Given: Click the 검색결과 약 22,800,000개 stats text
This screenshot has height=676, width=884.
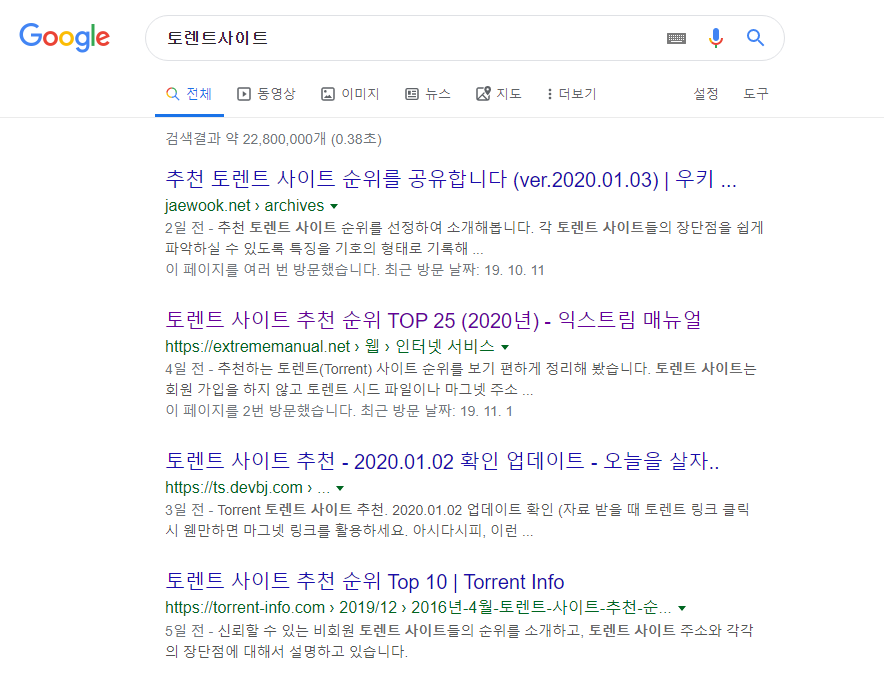Looking at the screenshot, I should (273, 139).
